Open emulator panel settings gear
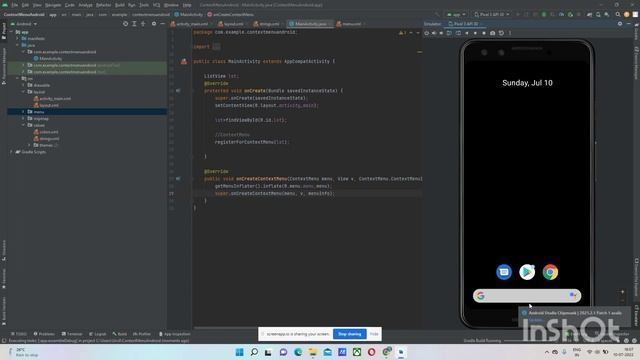Screen dimensions: 640x360 click(x=620, y=24)
